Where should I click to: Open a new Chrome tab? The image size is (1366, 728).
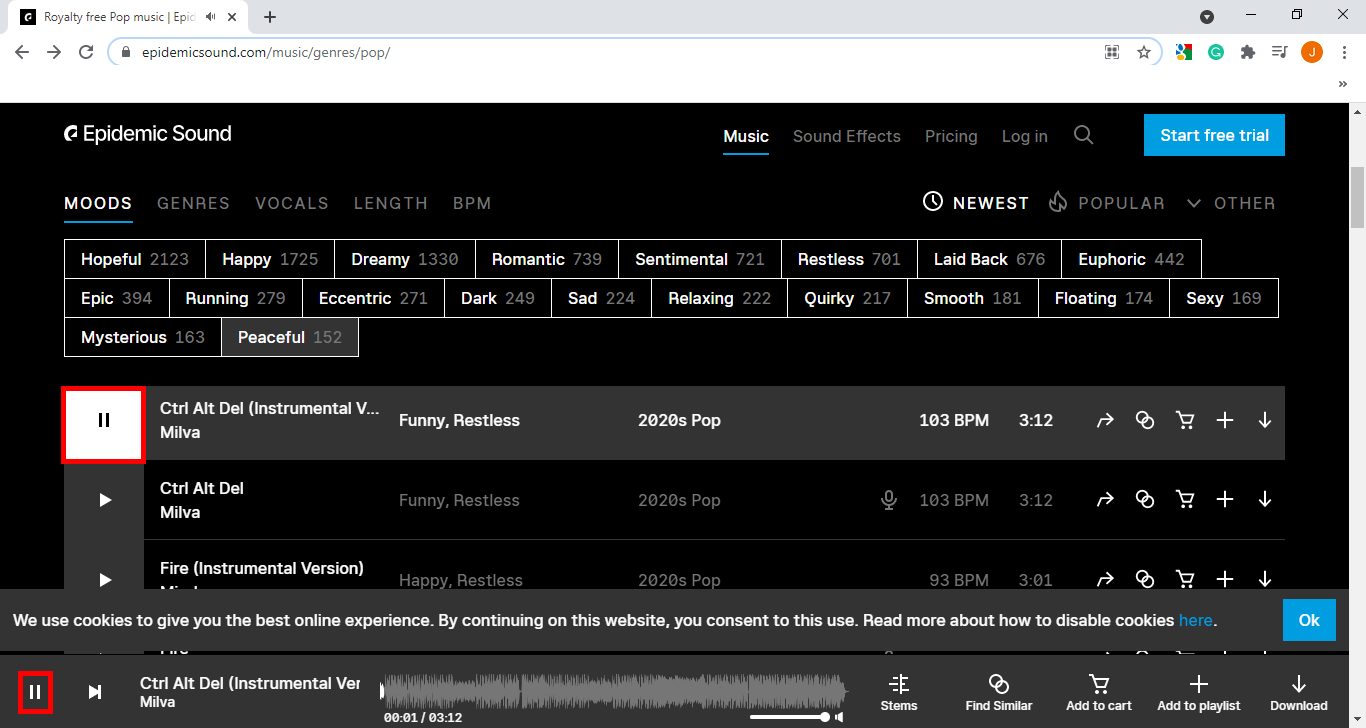[x=270, y=17]
